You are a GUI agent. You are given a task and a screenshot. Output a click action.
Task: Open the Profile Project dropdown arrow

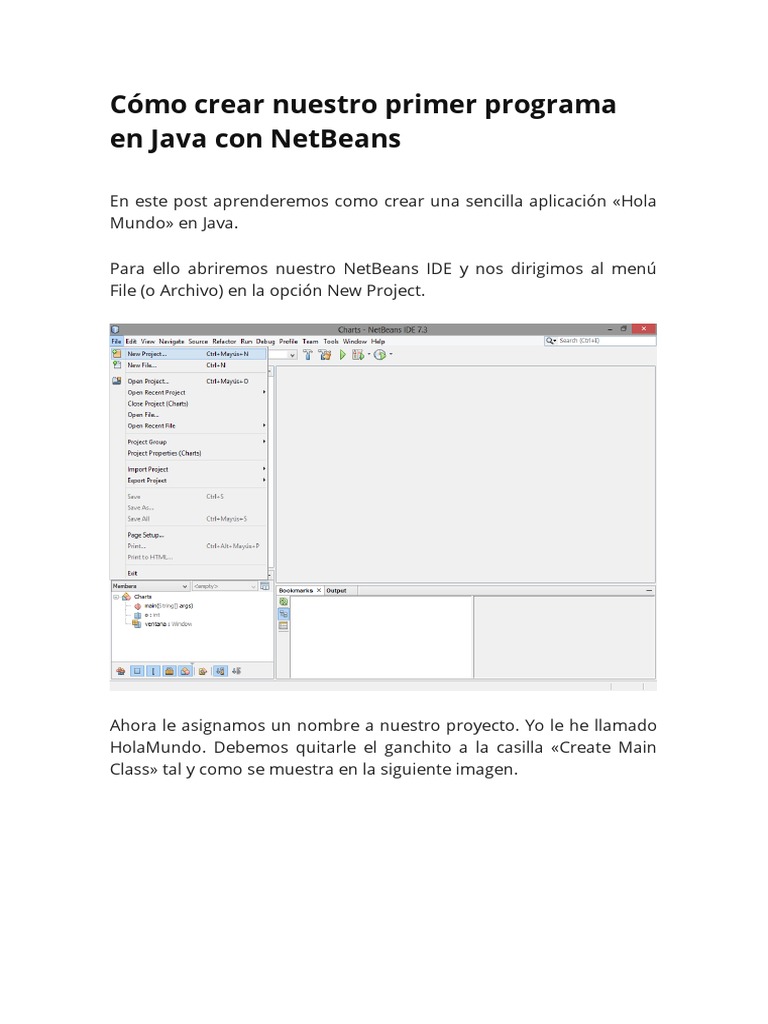coord(391,355)
